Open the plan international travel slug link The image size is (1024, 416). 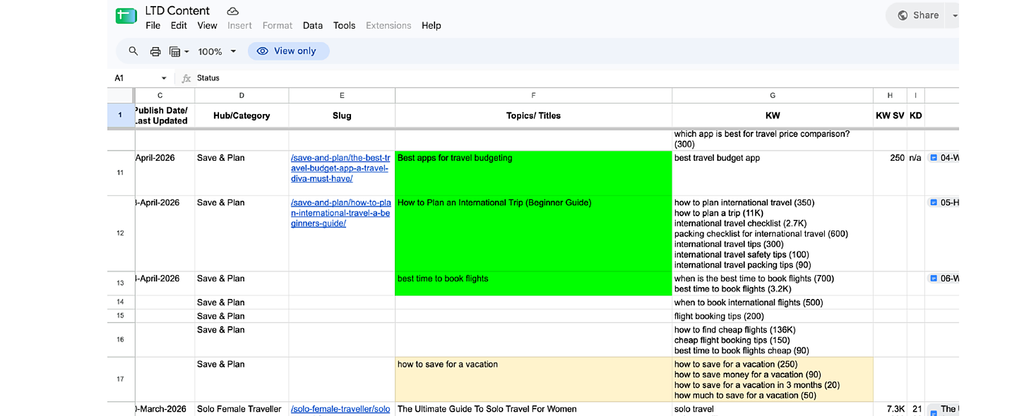(340, 213)
